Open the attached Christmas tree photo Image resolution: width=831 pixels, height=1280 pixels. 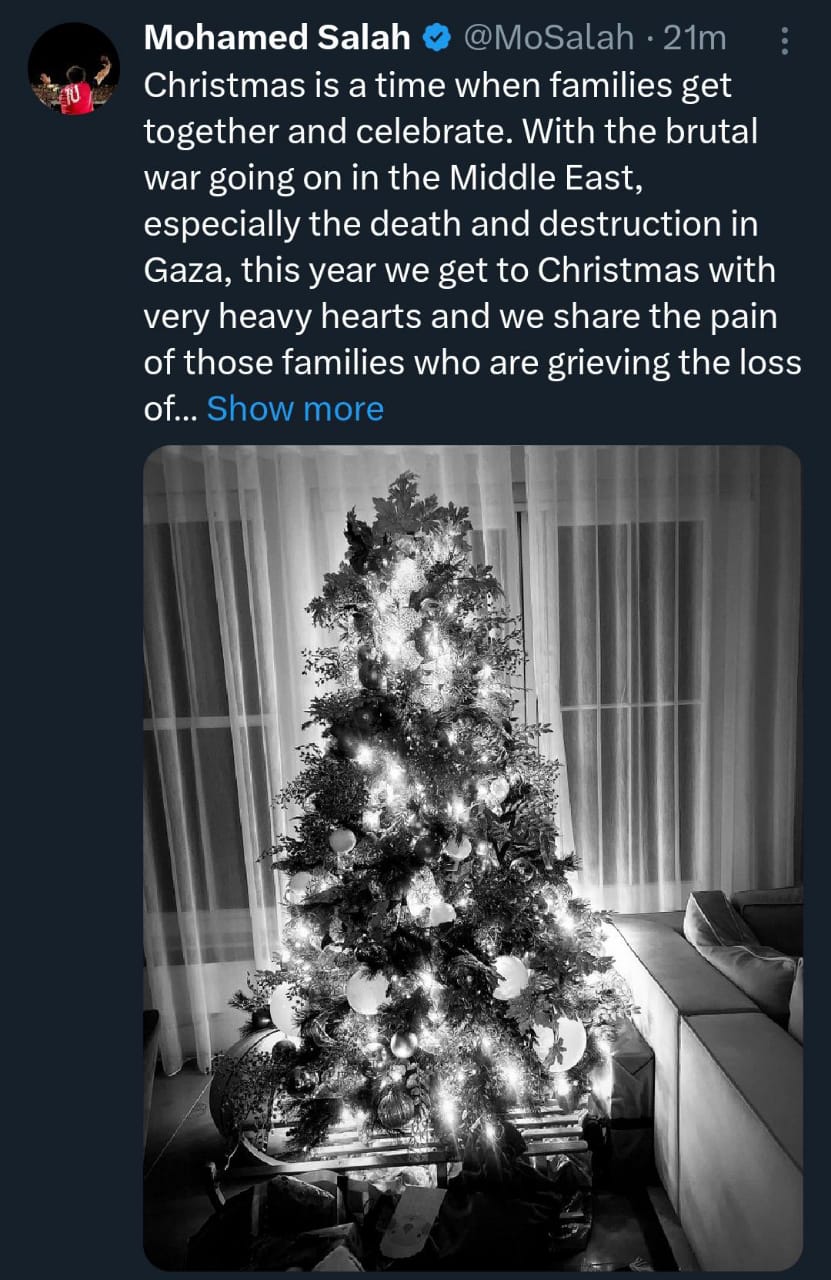(472, 857)
